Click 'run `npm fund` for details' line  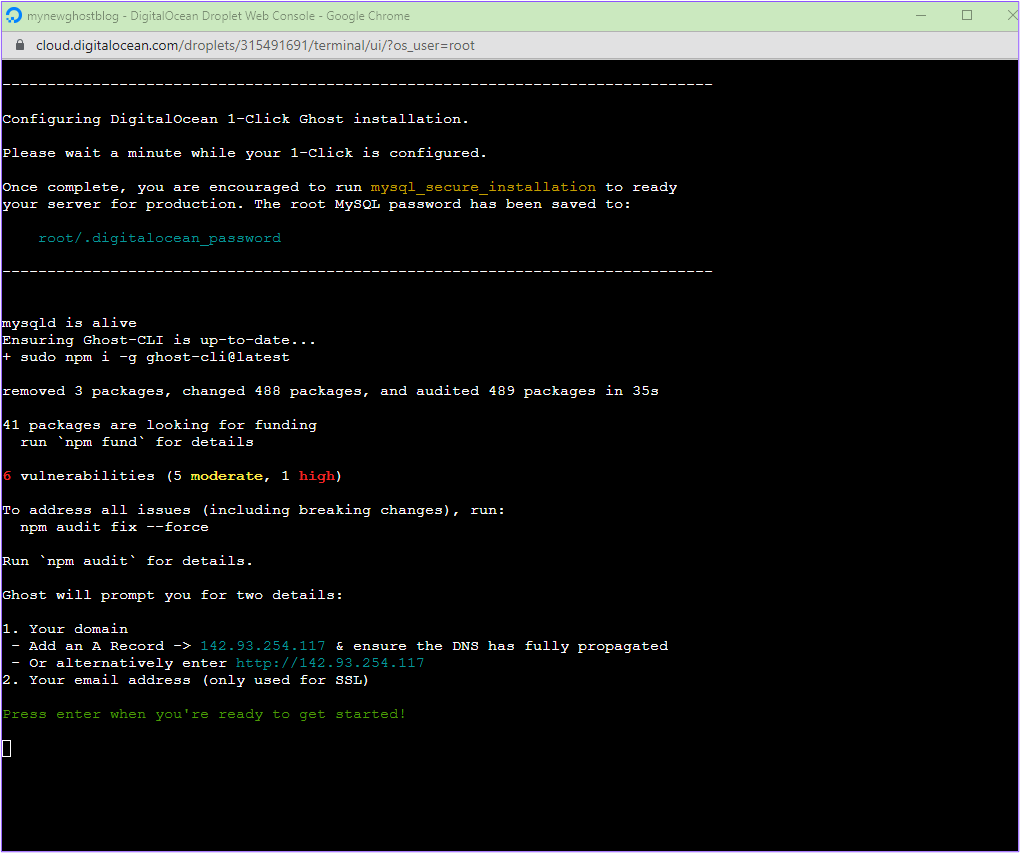click(x=137, y=442)
